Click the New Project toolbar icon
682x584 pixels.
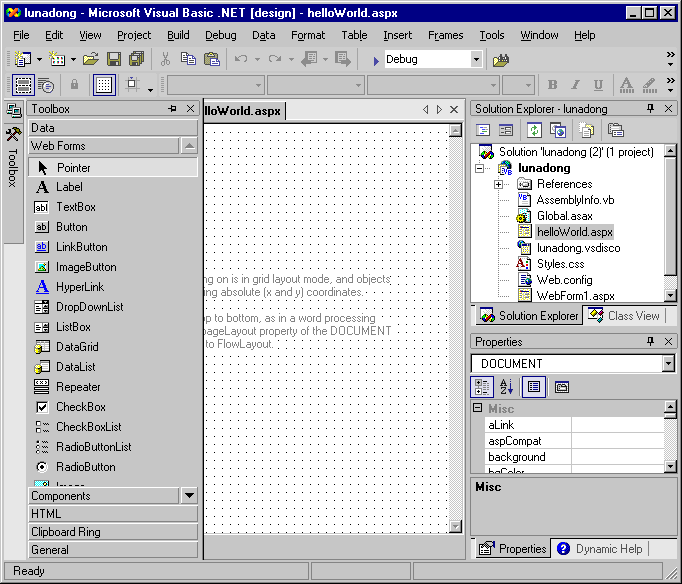22,59
